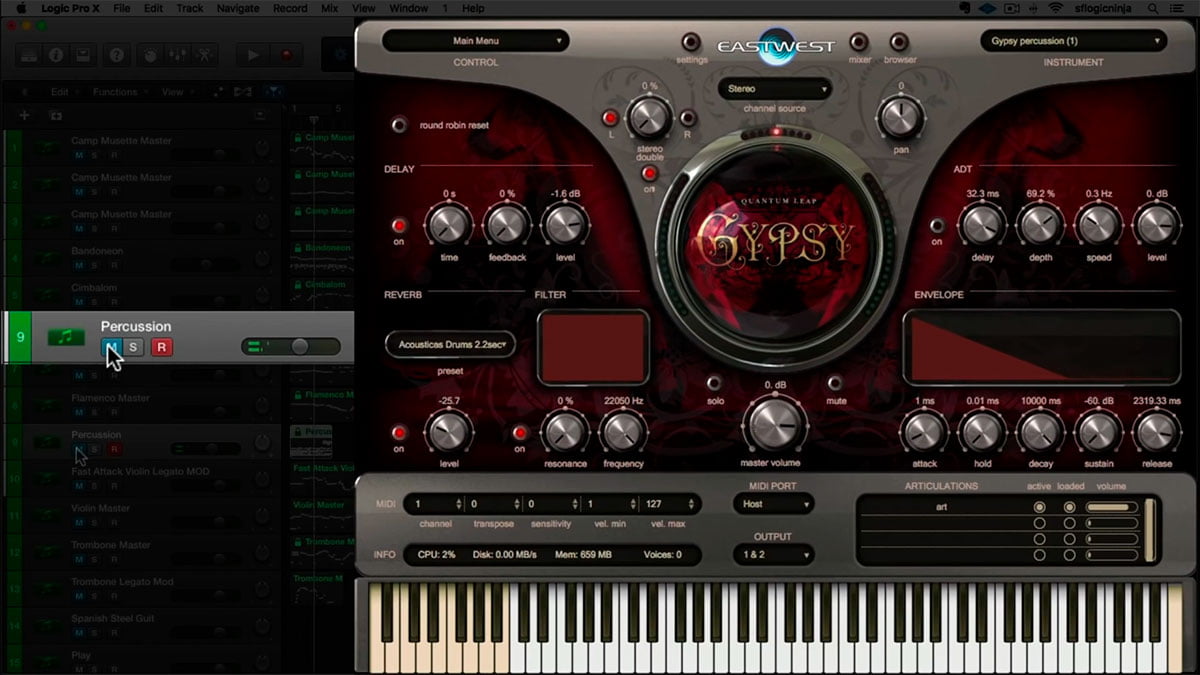Click the envelope graph display
Screen dimensions: 1200x675
(1041, 347)
